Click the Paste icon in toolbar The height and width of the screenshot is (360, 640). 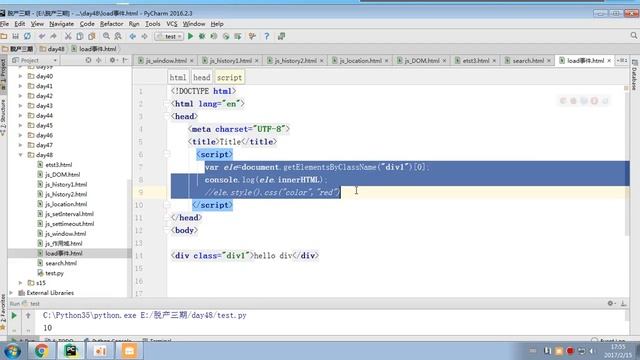(x=92, y=36)
